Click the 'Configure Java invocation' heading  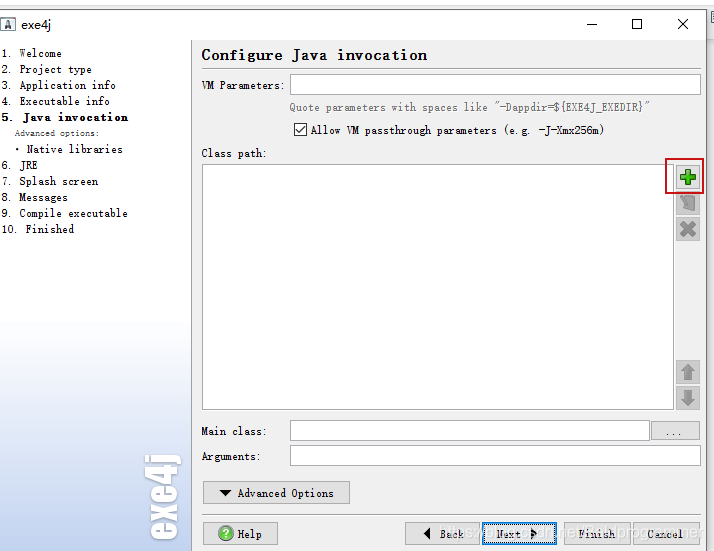pyautogui.click(x=314, y=55)
